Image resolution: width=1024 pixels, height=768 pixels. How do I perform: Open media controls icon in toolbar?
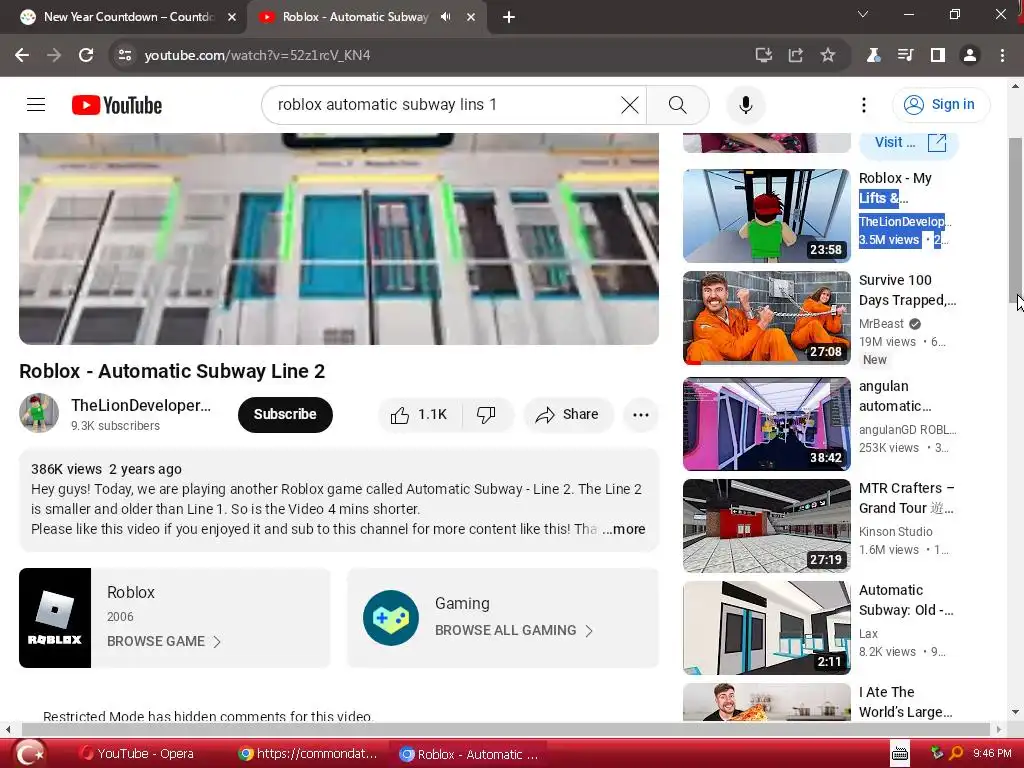pyautogui.click(x=905, y=56)
